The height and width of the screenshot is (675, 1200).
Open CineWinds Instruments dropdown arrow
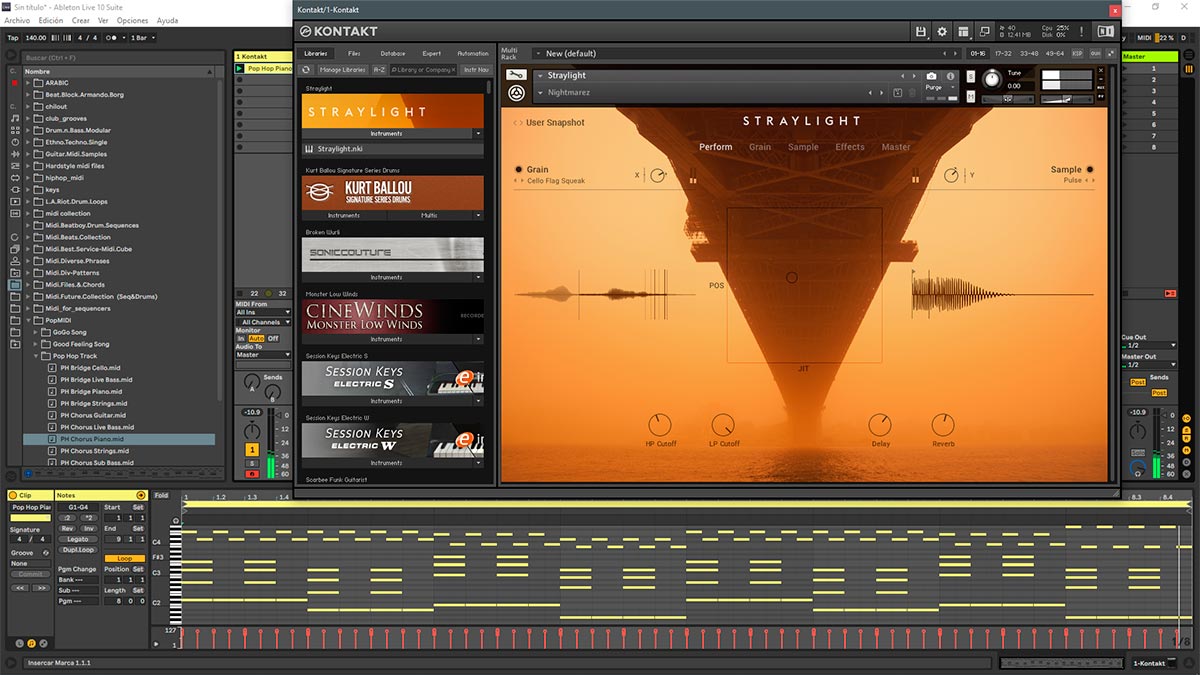coord(478,339)
